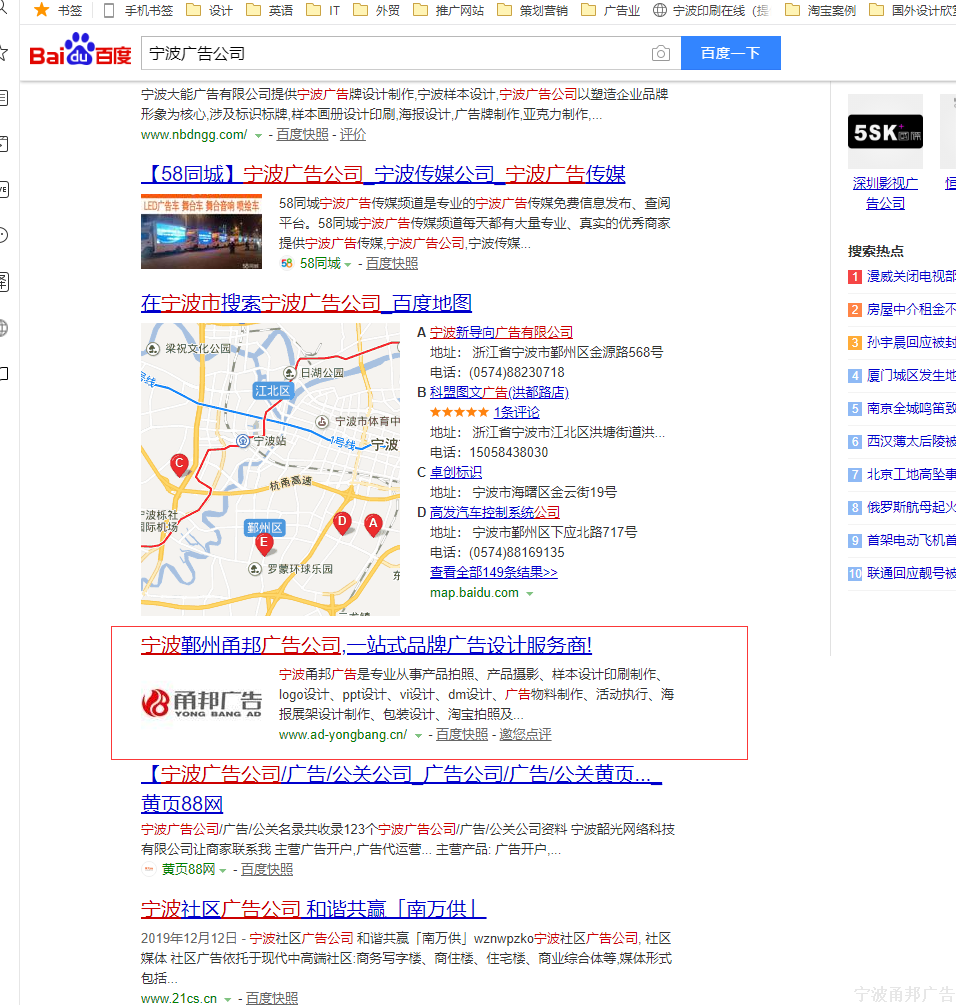Open the IT bookmark folder
Screen dimensions: 956x1005
tap(324, 10)
